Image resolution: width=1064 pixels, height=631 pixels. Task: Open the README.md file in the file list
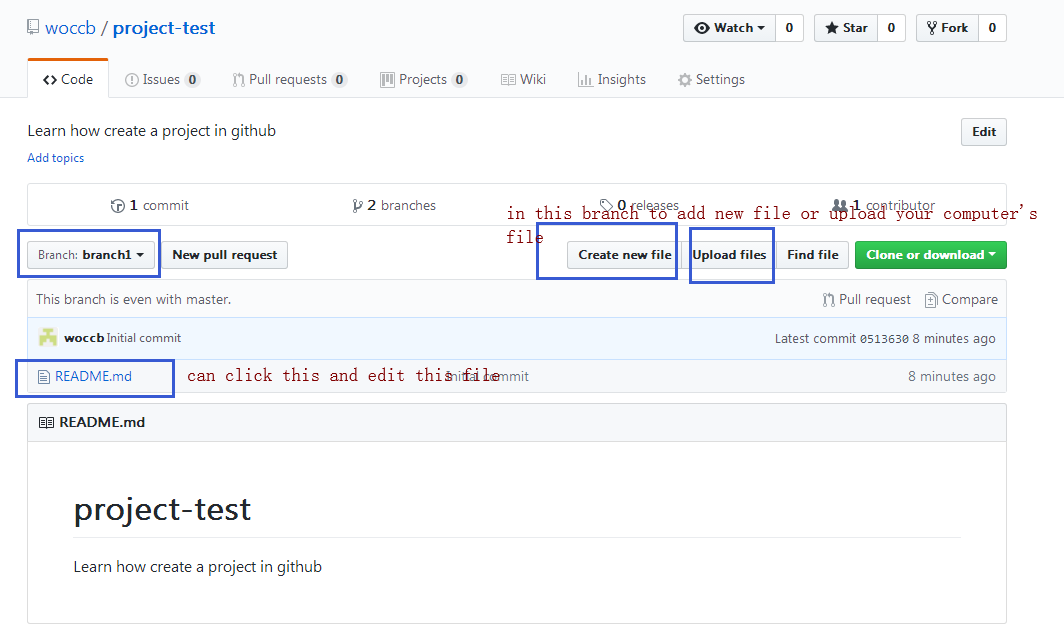click(93, 376)
